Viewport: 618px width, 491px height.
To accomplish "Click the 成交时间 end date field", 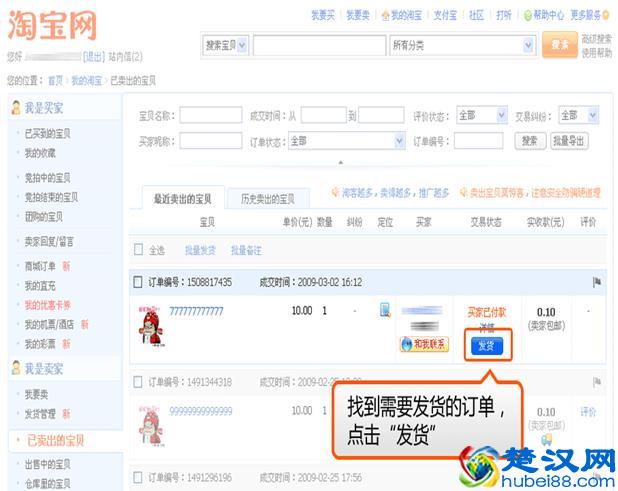I will pyautogui.click(x=381, y=115).
